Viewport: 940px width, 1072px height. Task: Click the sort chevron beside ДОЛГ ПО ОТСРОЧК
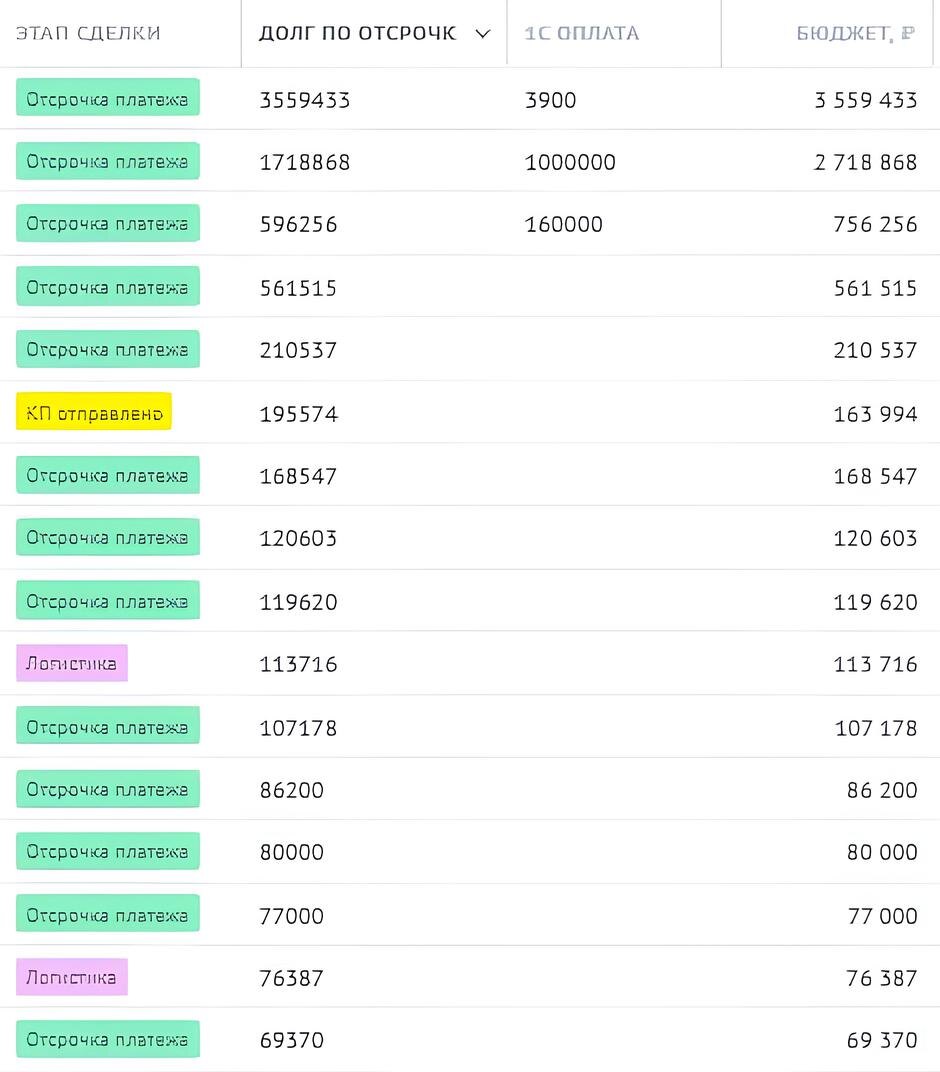[x=483, y=34]
